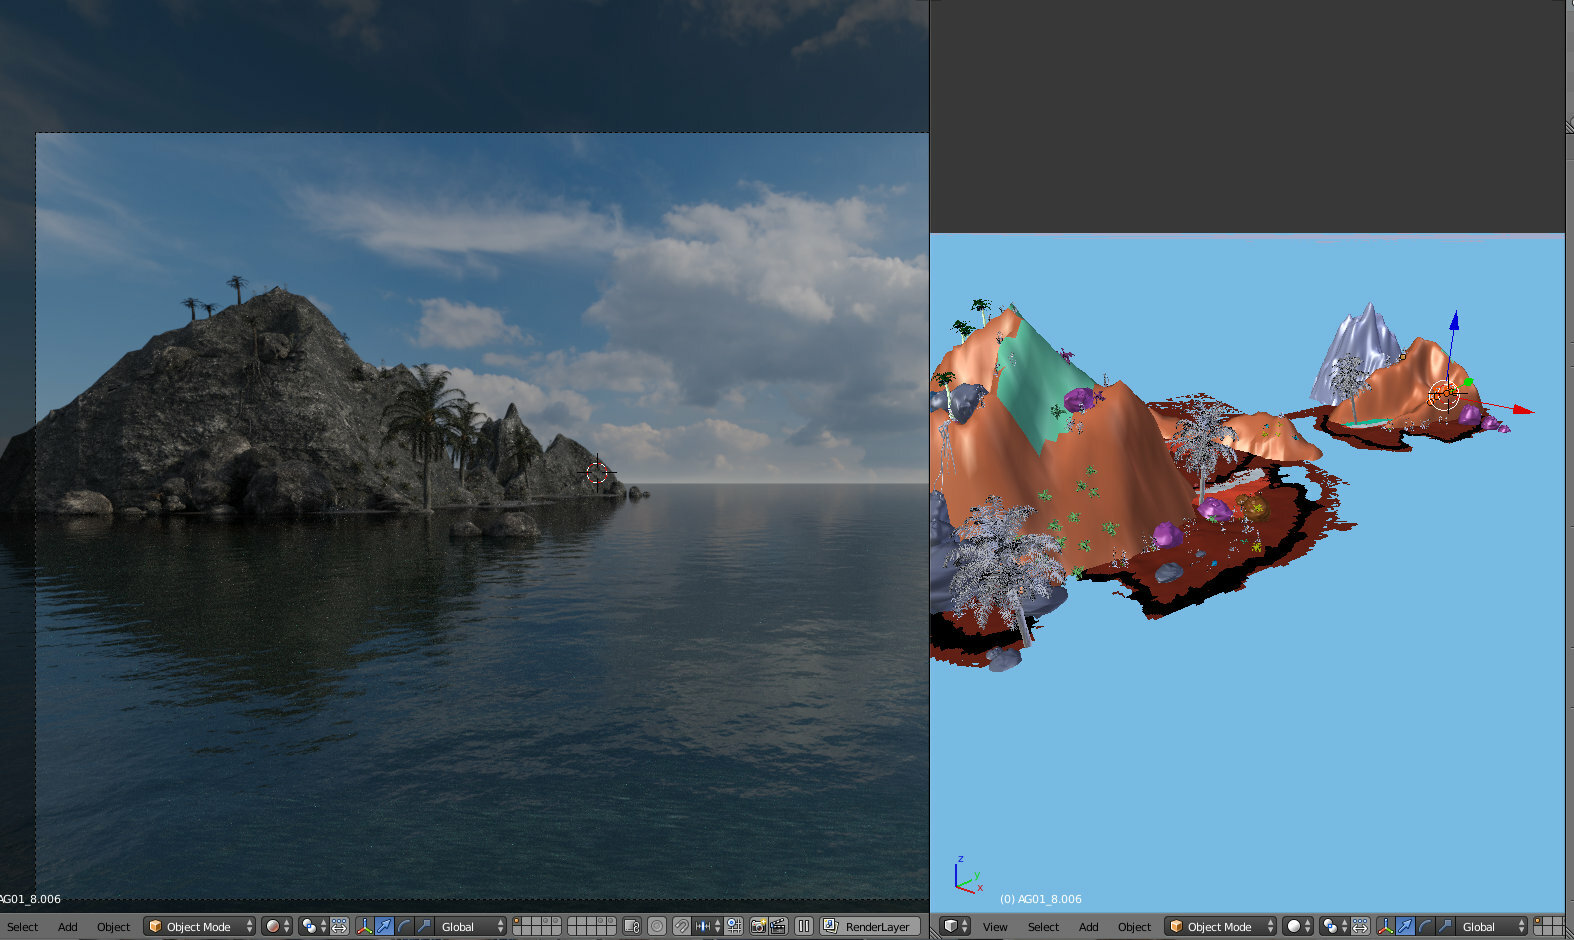1574x940 pixels.
Task: Open Select menu in left viewport header
Action: pyautogui.click(x=22, y=927)
